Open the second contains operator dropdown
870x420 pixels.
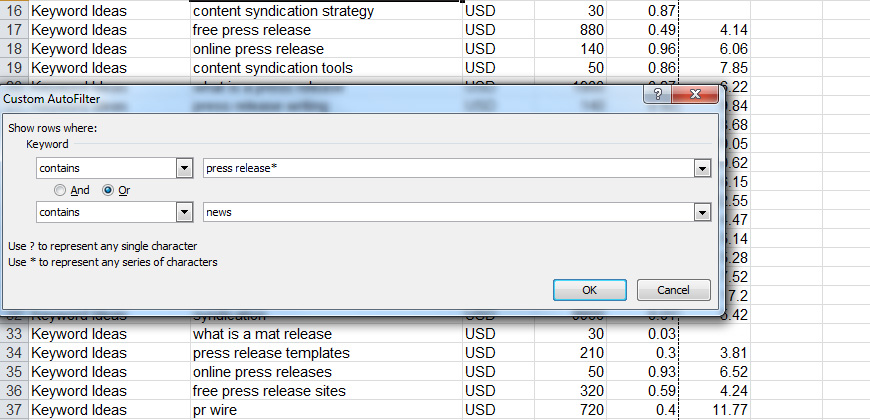[x=185, y=212]
